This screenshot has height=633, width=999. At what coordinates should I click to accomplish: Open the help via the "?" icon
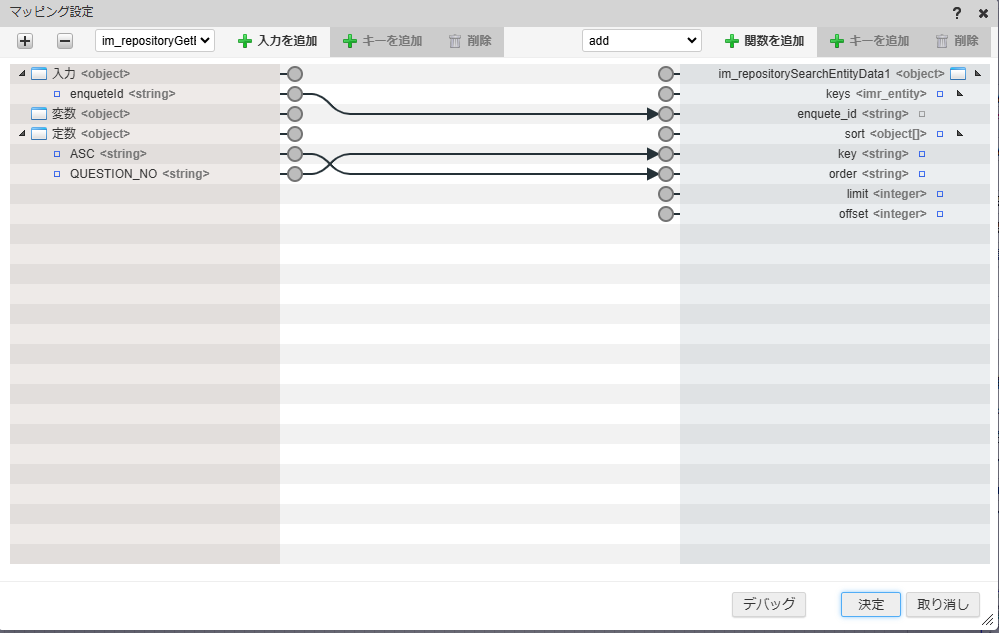[956, 14]
